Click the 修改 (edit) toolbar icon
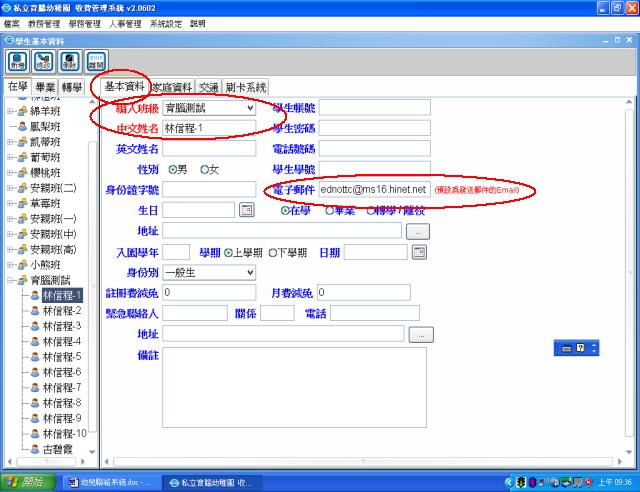 (x=43, y=62)
